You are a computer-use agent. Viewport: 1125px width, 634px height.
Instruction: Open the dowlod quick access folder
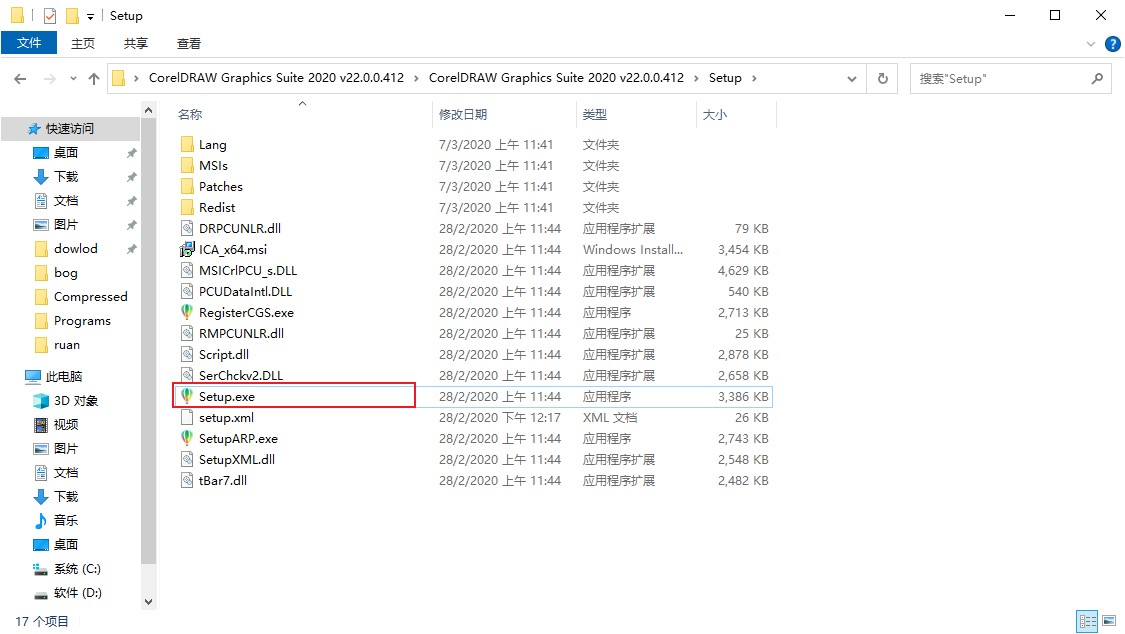(75, 249)
